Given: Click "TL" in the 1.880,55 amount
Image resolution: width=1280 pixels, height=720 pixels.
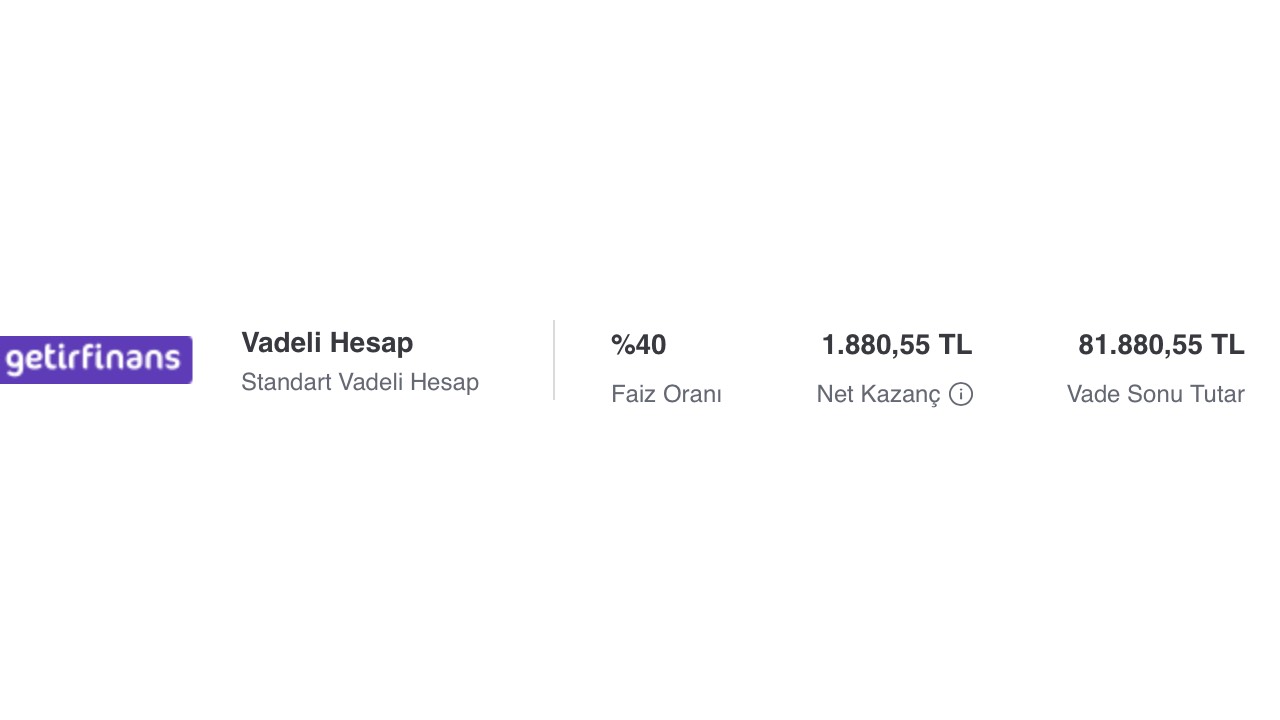Looking at the screenshot, I should 955,345.
